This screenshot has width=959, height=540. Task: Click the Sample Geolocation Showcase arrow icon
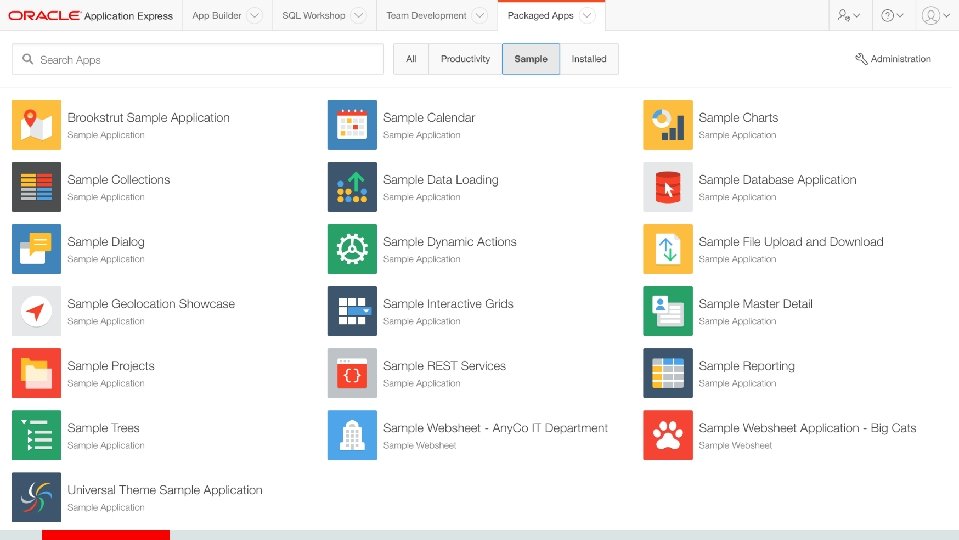[x=36, y=311]
